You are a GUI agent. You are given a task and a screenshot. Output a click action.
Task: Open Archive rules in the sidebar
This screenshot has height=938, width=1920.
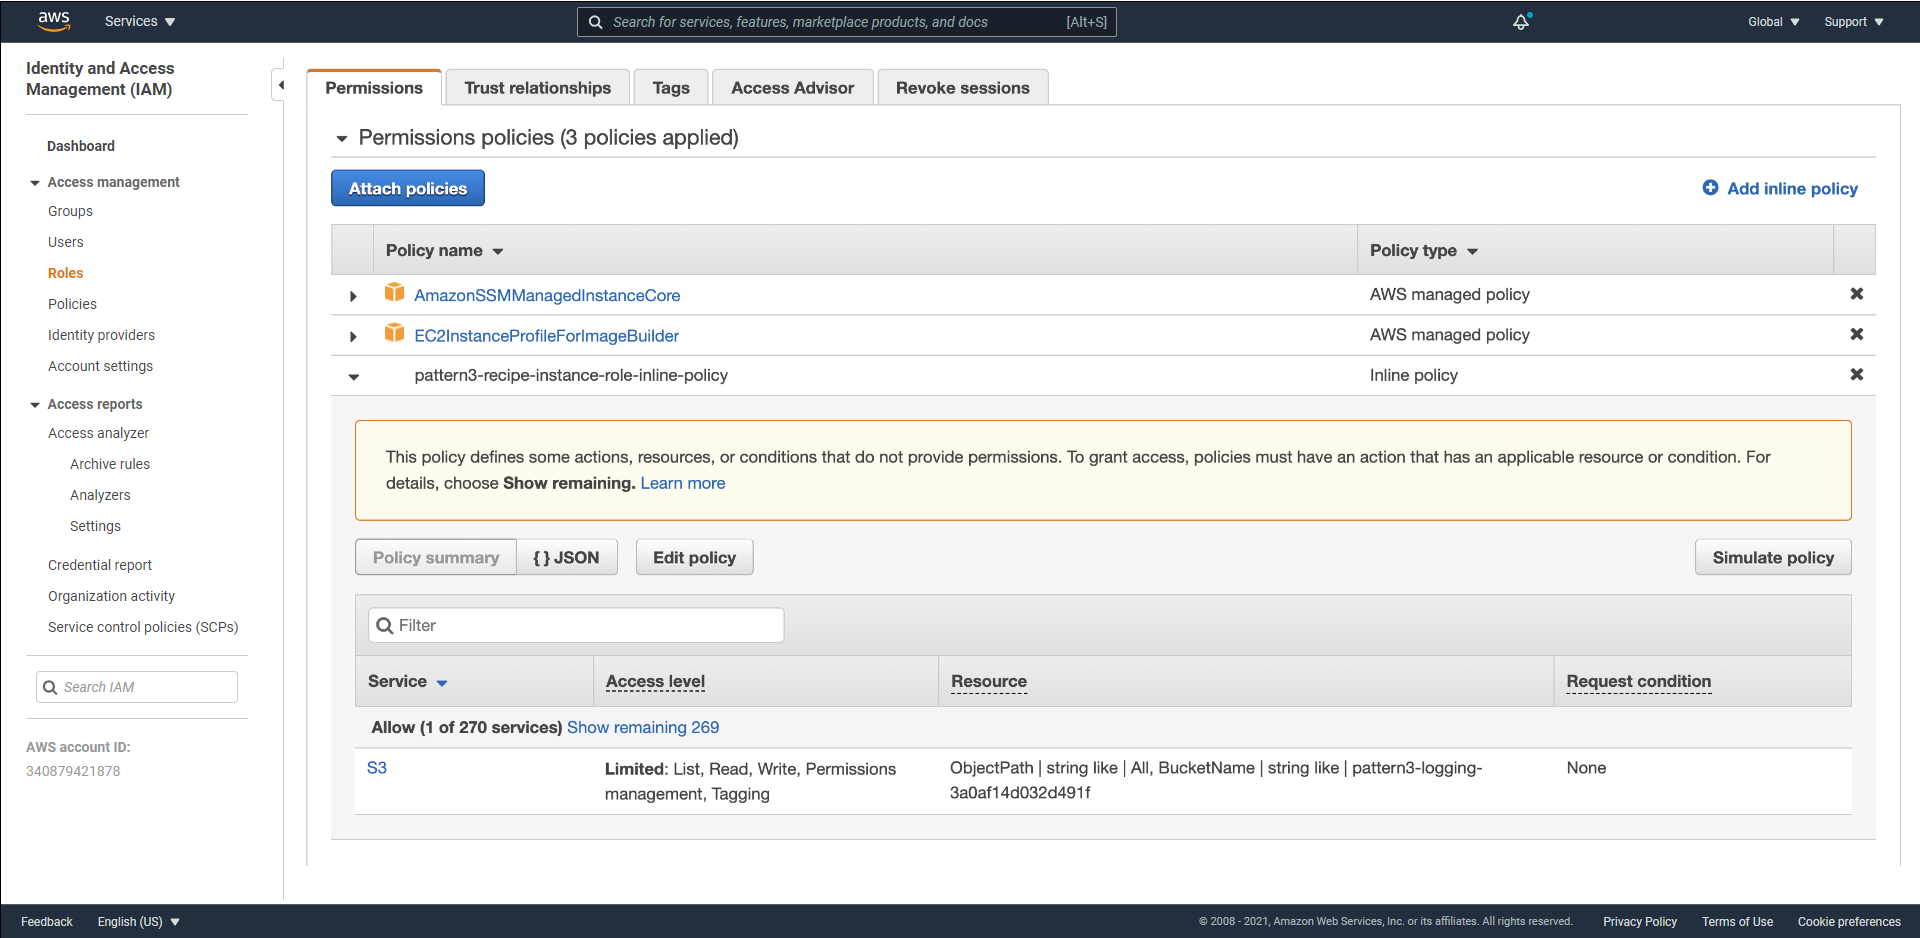[110, 464]
